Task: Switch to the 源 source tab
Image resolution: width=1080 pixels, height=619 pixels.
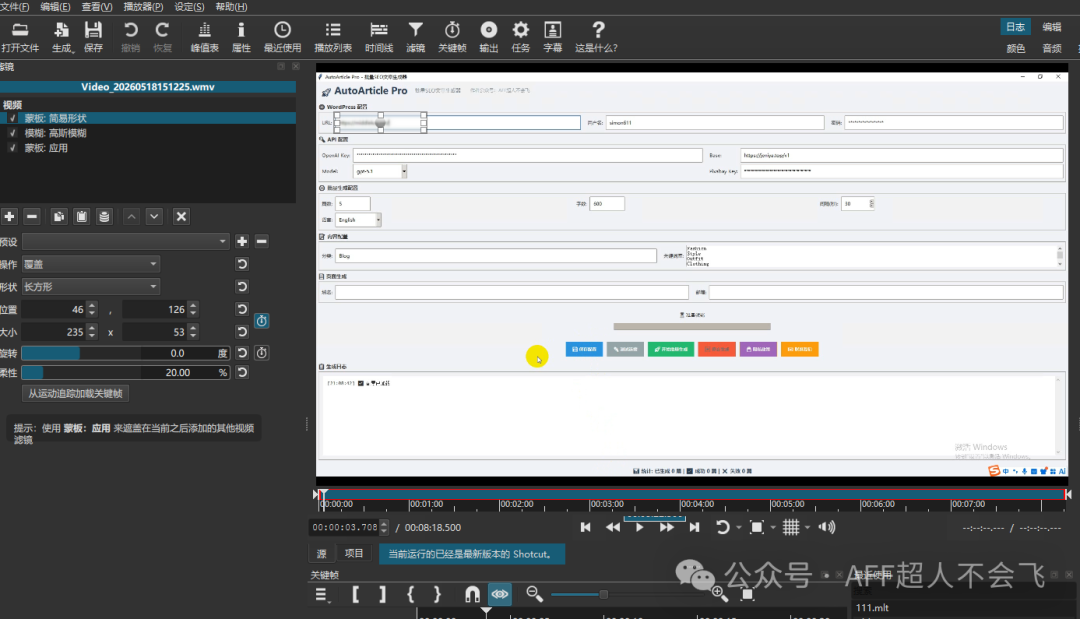Action: tap(322, 554)
